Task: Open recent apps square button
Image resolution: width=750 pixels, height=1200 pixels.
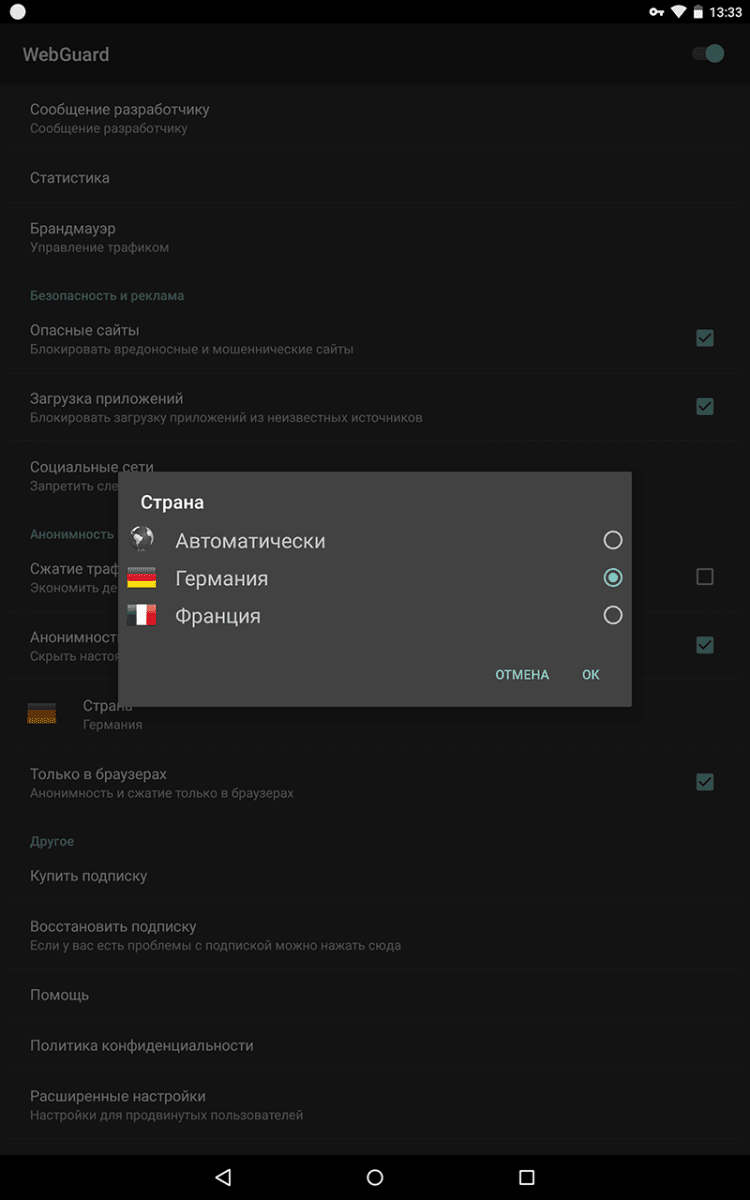Action: coord(527,1177)
